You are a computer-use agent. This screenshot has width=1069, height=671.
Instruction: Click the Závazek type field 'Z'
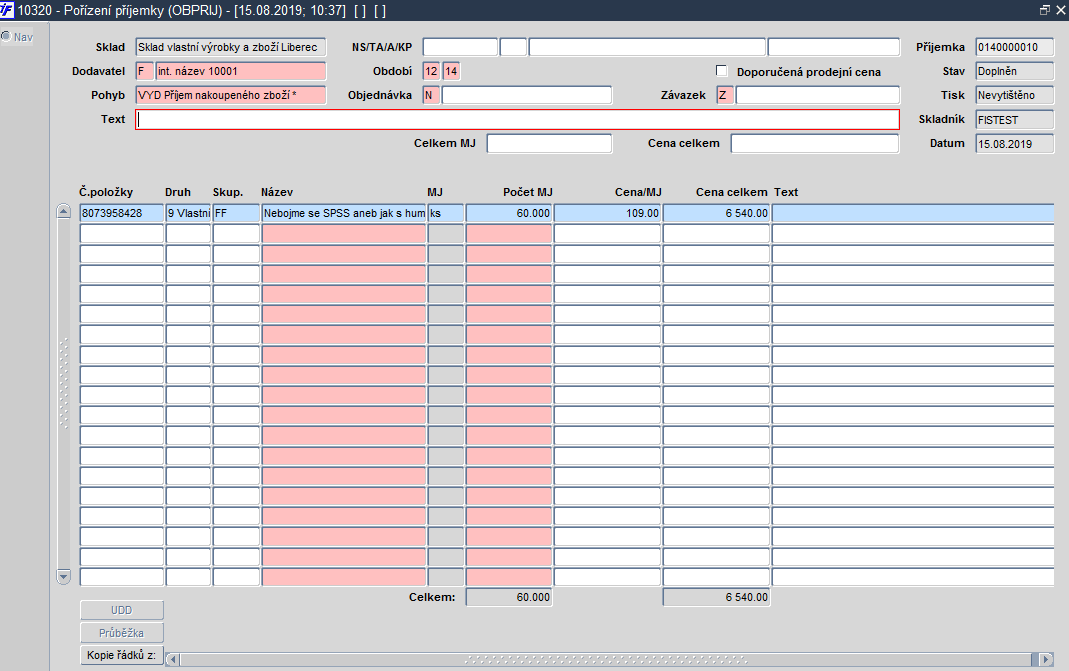point(725,95)
